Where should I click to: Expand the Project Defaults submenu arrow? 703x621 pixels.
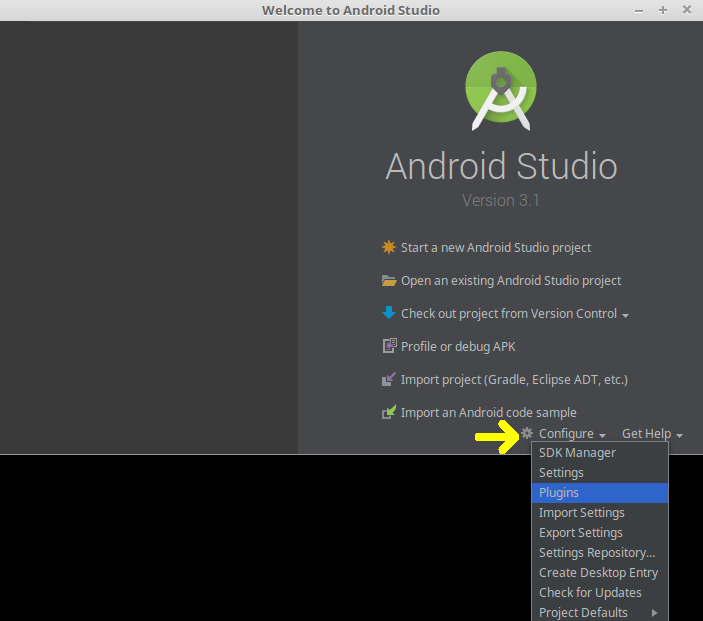click(x=654, y=612)
